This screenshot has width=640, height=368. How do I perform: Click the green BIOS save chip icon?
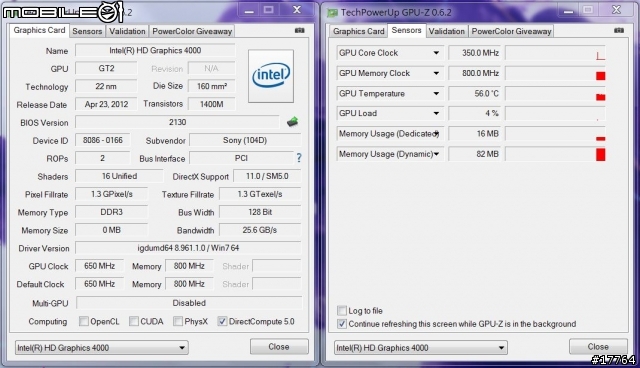(x=292, y=122)
